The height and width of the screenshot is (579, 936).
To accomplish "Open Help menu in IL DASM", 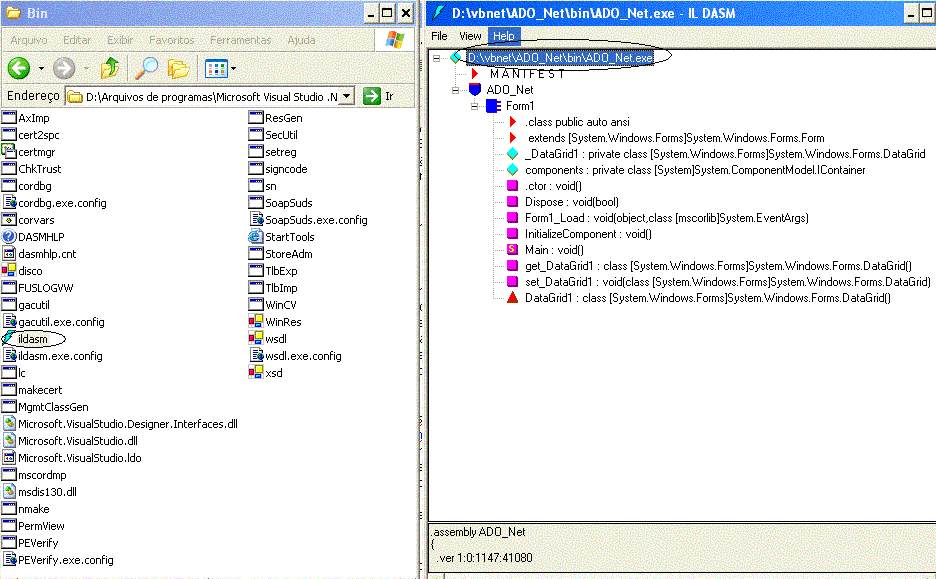I will (x=504, y=36).
